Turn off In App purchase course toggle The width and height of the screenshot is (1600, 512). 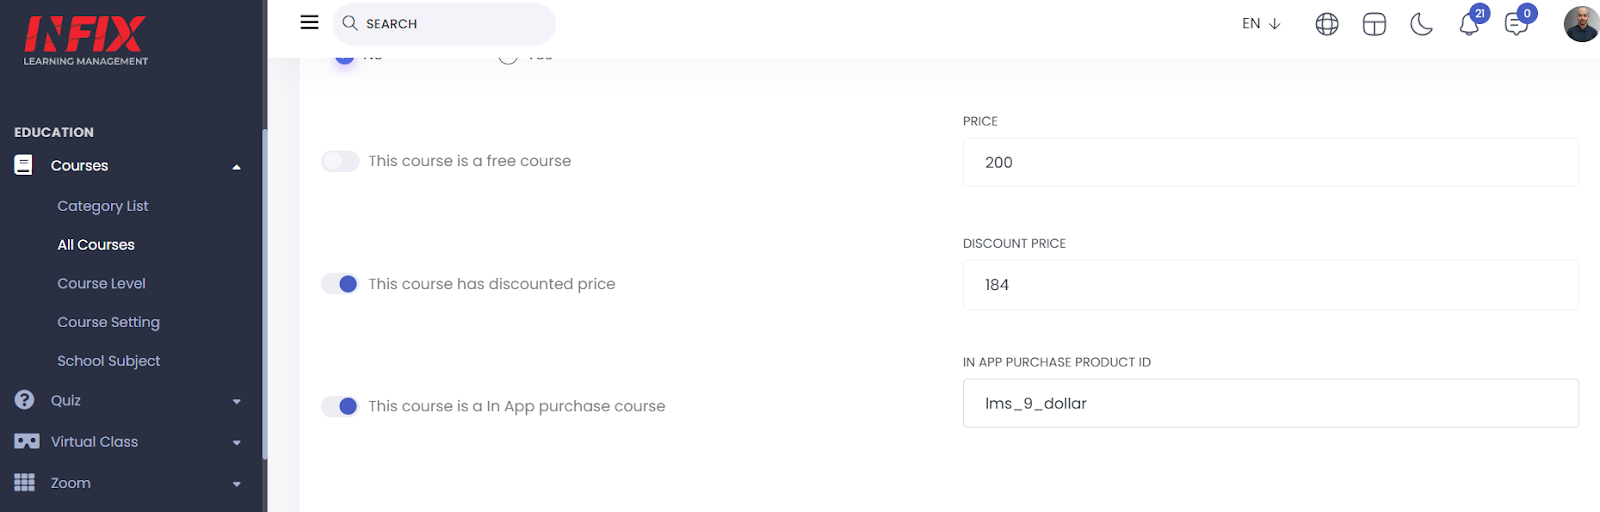[x=340, y=406]
